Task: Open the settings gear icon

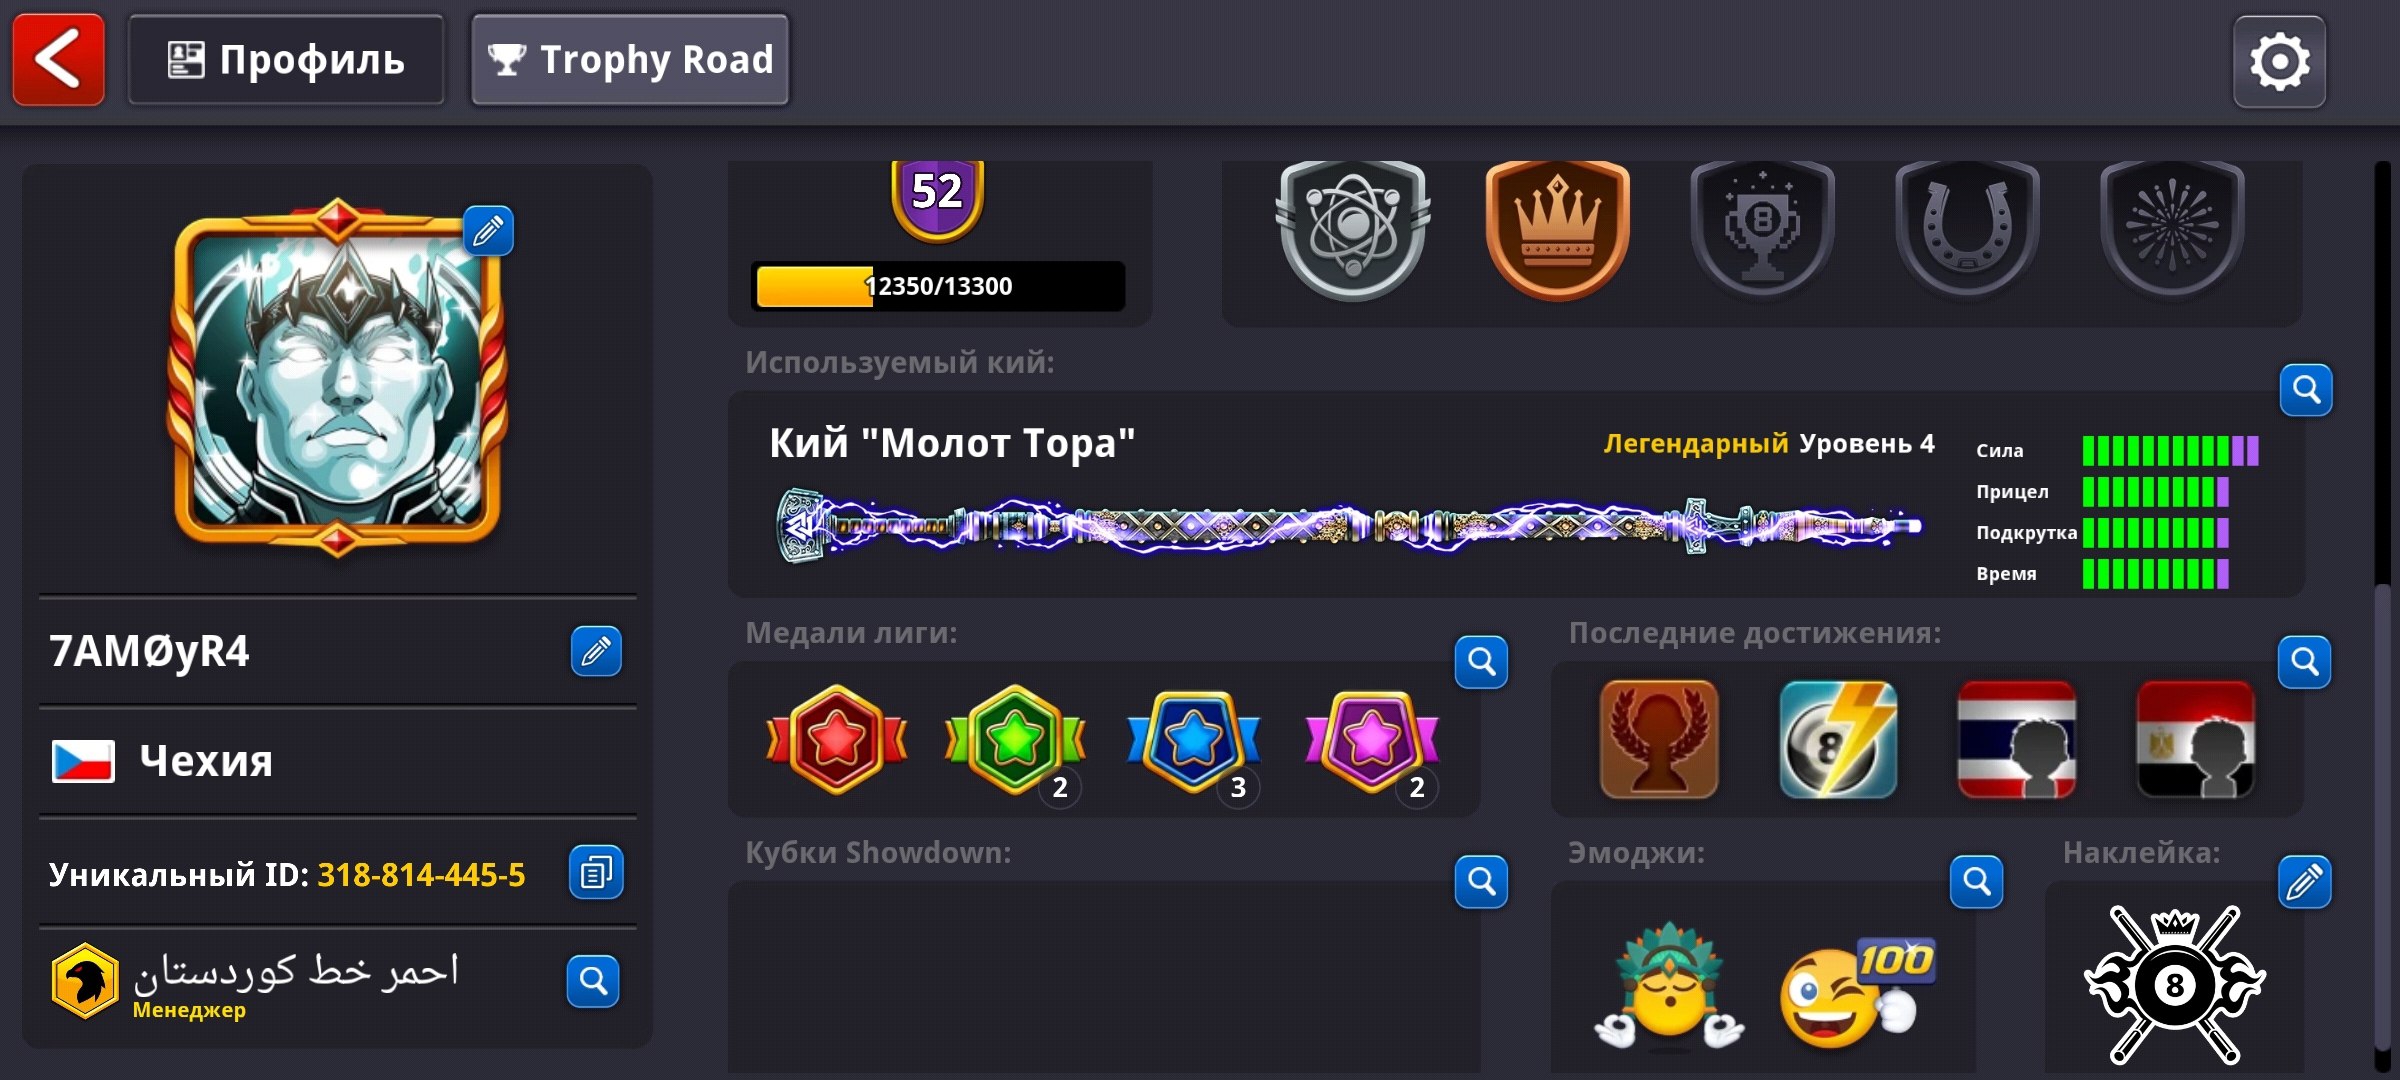Action: (x=2279, y=62)
